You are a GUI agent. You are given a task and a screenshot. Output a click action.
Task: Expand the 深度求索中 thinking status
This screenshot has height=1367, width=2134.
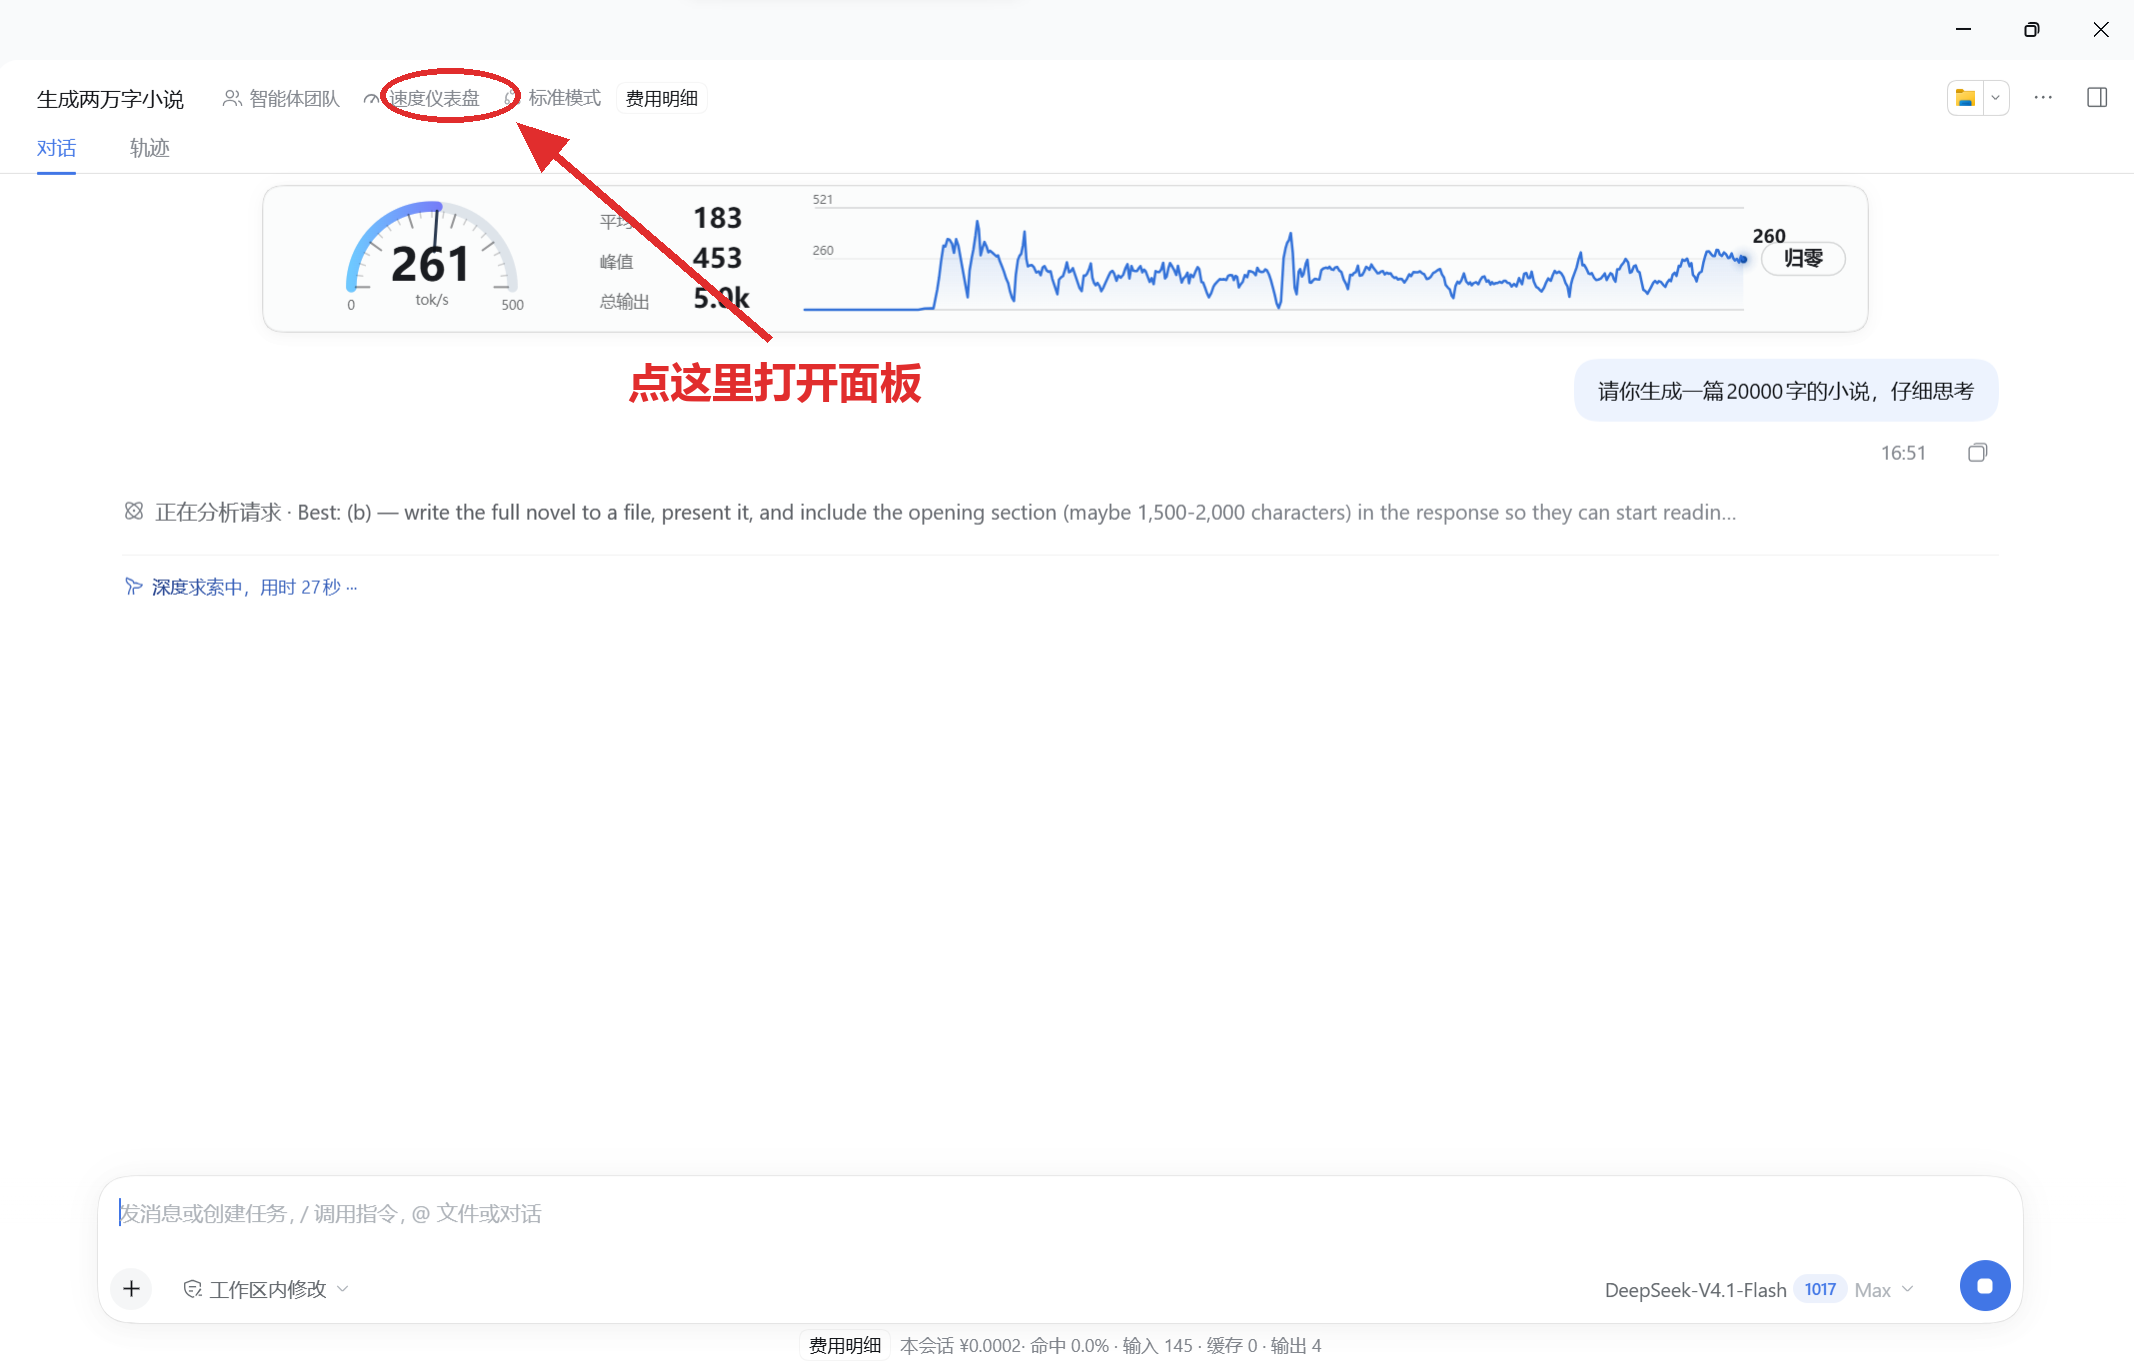(240, 587)
